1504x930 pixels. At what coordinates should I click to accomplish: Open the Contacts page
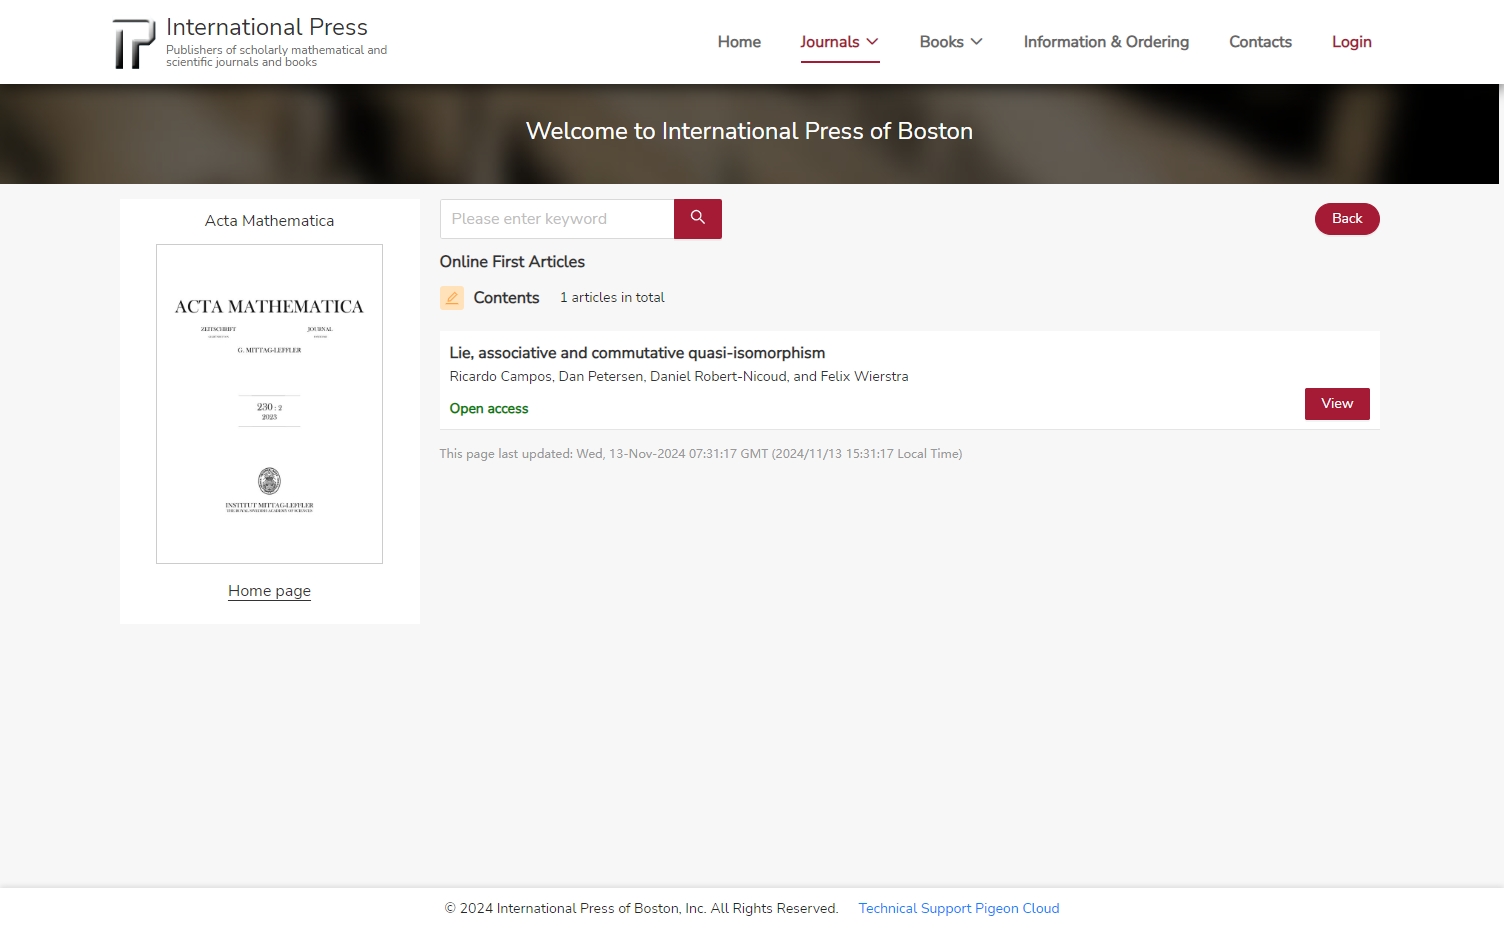coord(1260,42)
